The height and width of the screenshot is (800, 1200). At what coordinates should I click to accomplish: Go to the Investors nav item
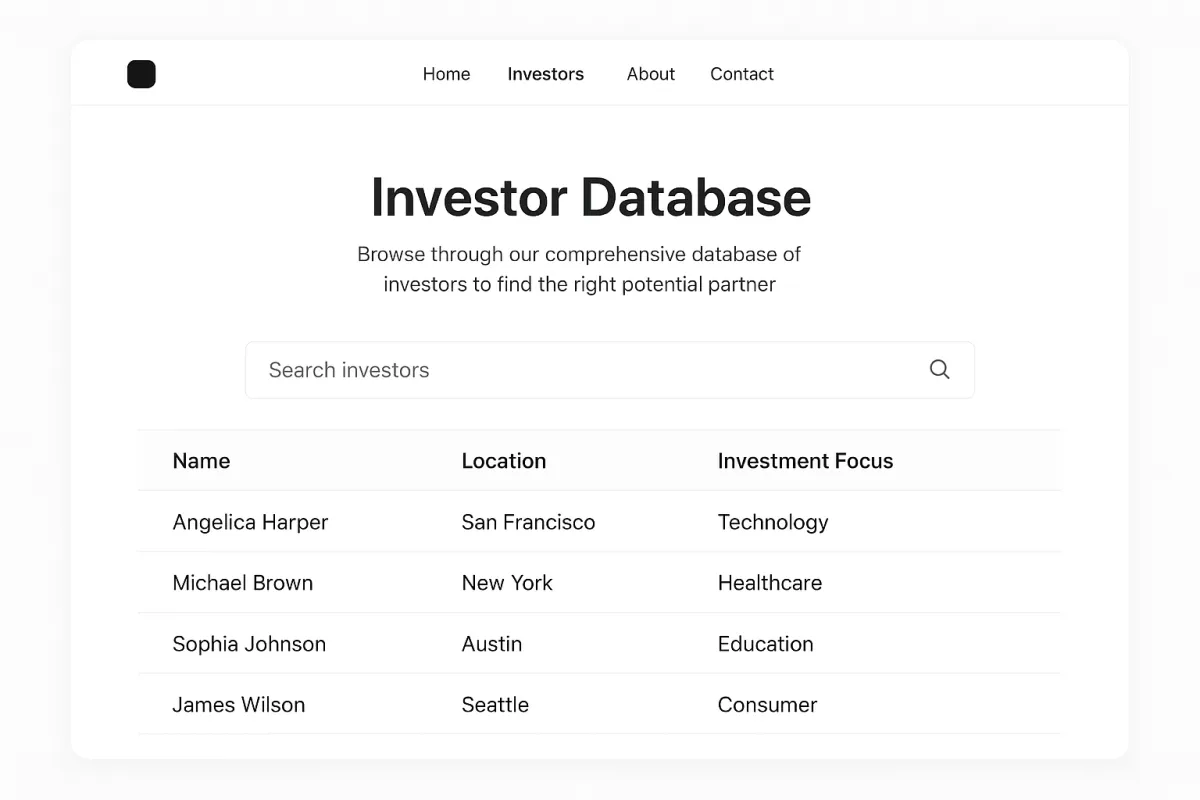[x=545, y=74]
